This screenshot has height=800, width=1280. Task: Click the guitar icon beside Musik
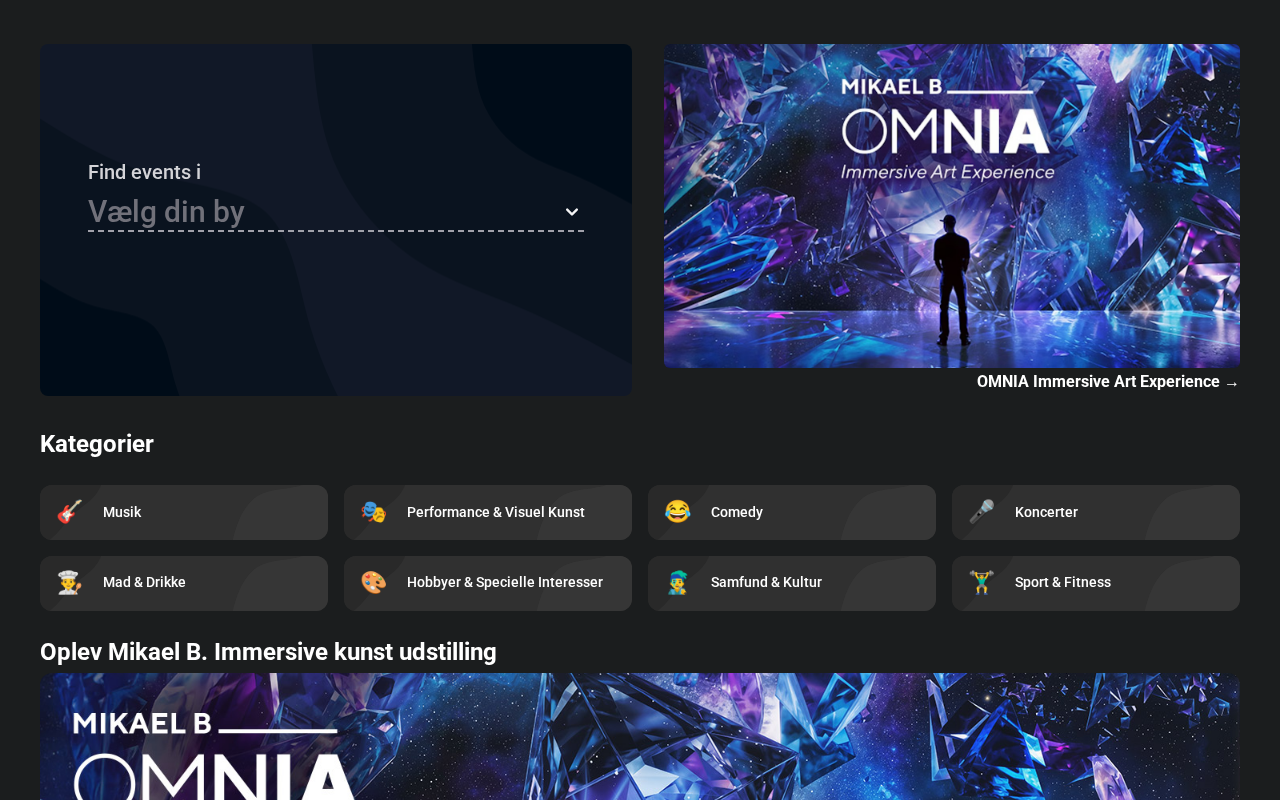(x=69, y=512)
